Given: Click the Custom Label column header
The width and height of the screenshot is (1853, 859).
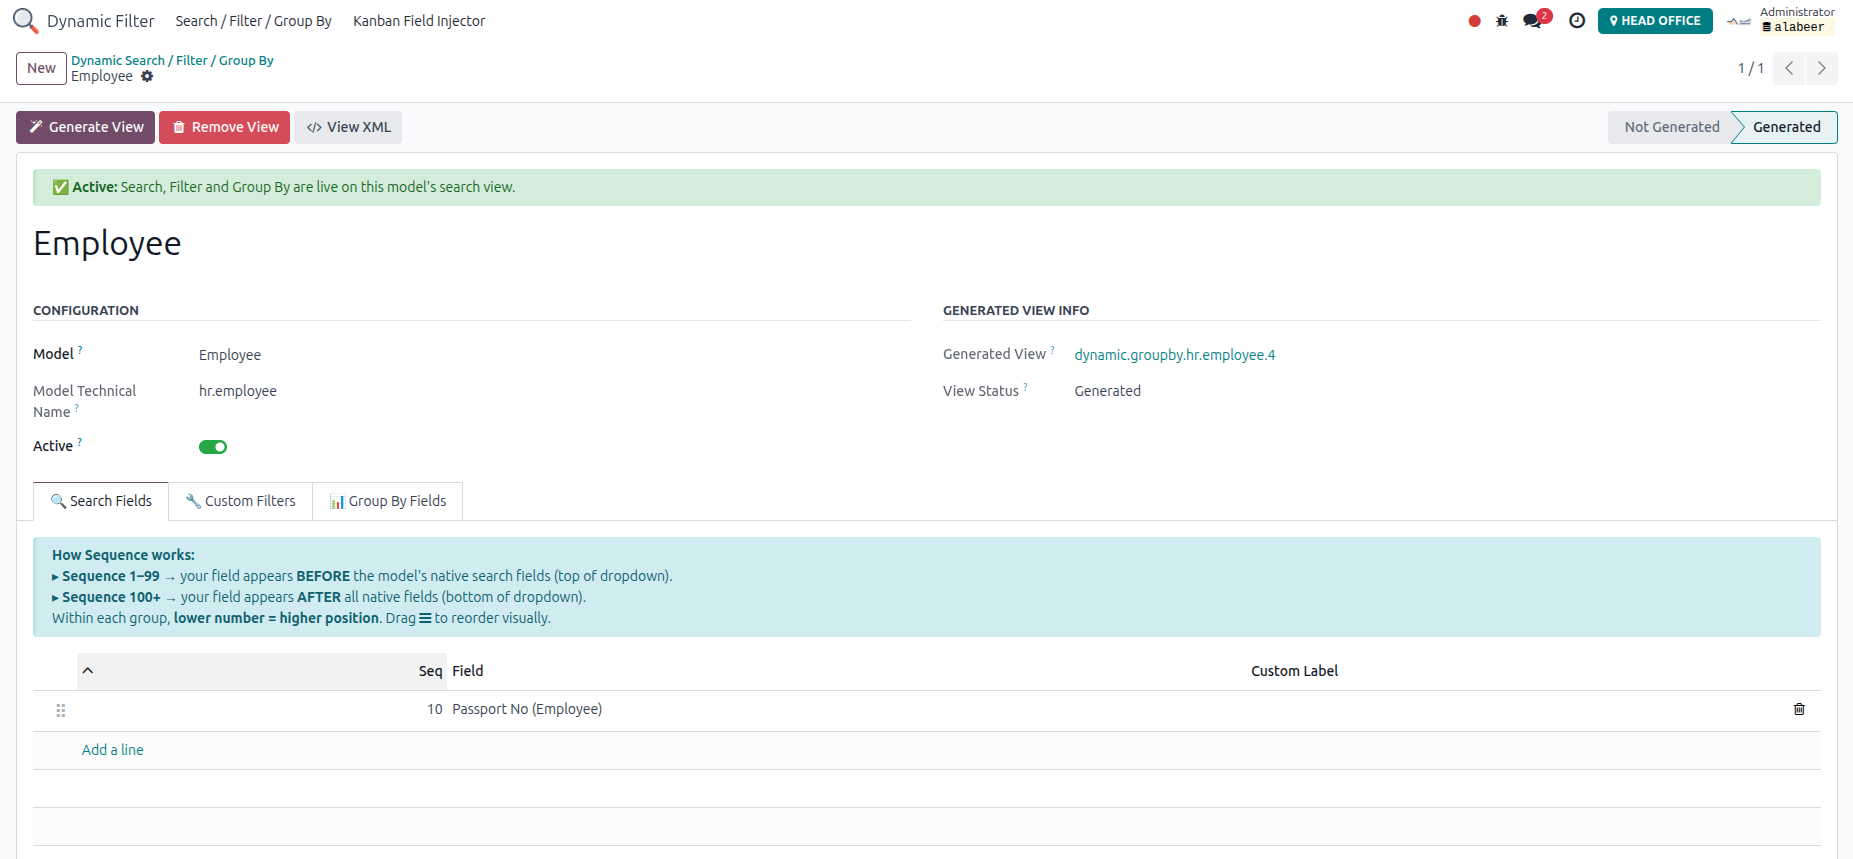Looking at the screenshot, I should (x=1294, y=671).
